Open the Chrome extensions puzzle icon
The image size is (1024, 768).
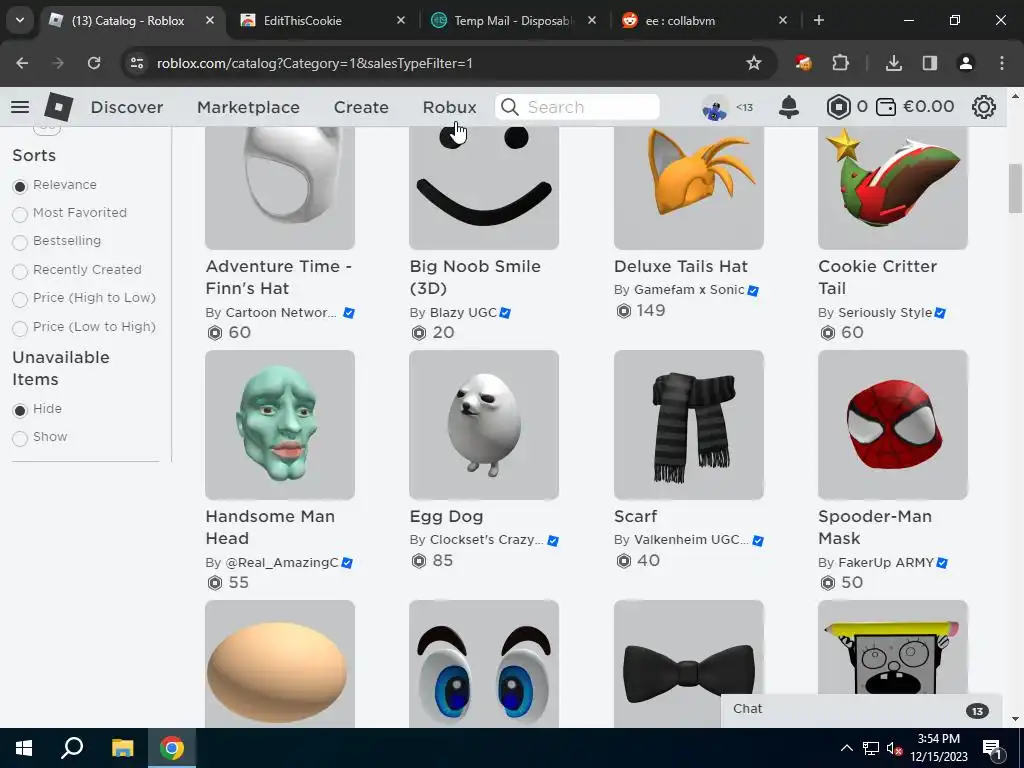840,63
